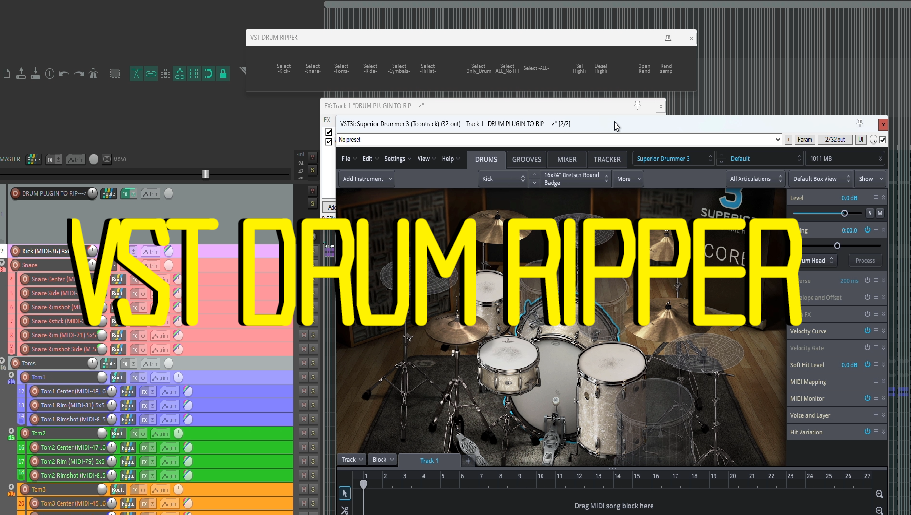
Task: Toggle plugin bypass checkbox beside UI button
Action: 883,140
